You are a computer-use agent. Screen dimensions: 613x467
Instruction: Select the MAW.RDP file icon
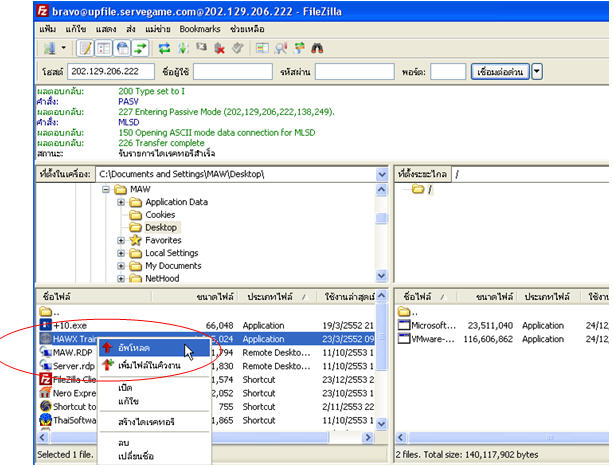45,352
